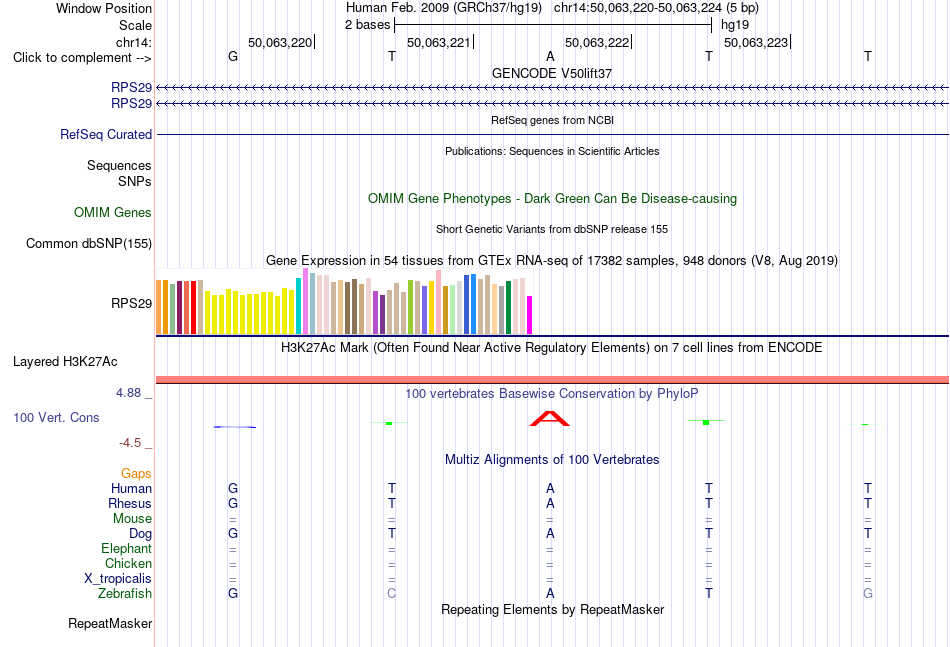
Task: Click the OMIM Gene Phenotypes title
Action: 553,199
